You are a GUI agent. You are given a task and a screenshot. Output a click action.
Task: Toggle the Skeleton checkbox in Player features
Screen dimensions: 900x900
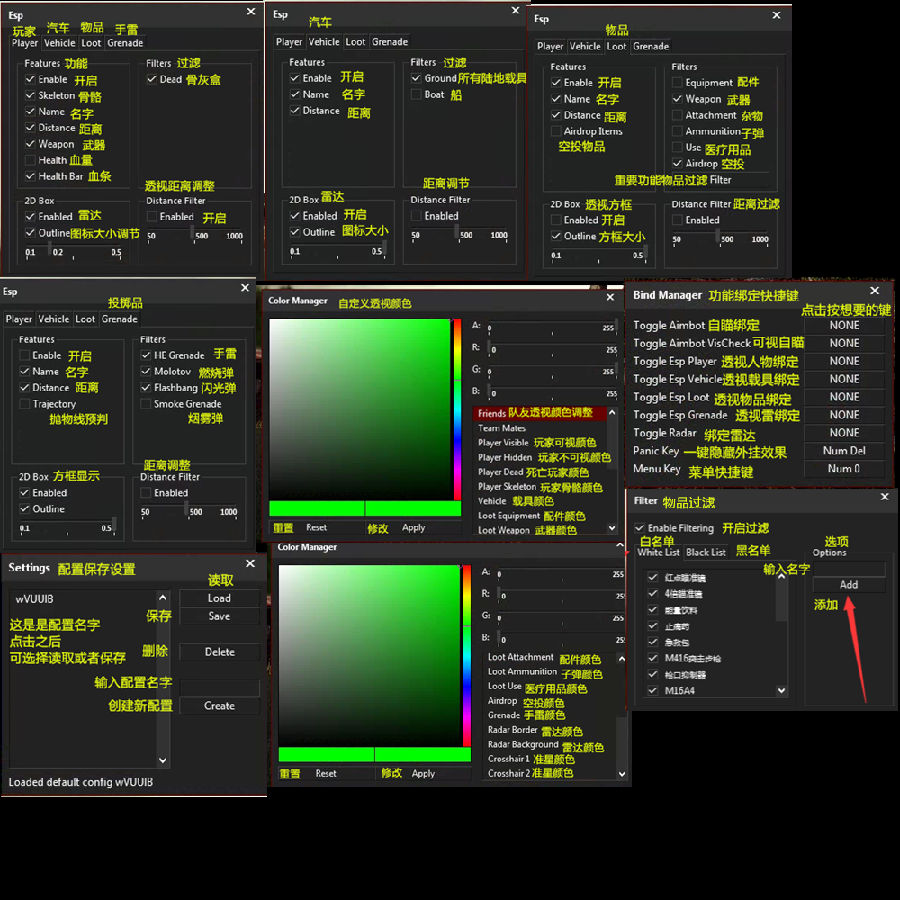pyautogui.click(x=31, y=96)
